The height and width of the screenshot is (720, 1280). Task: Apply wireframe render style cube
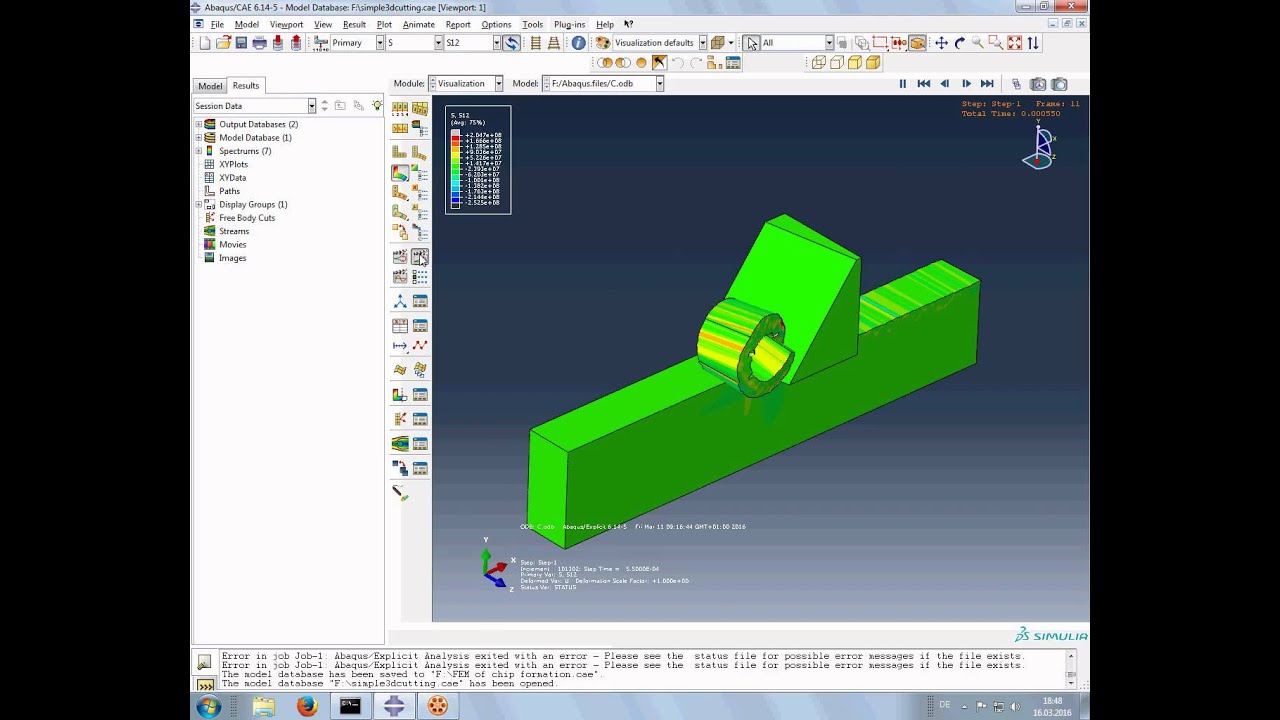pyautogui.click(x=819, y=62)
